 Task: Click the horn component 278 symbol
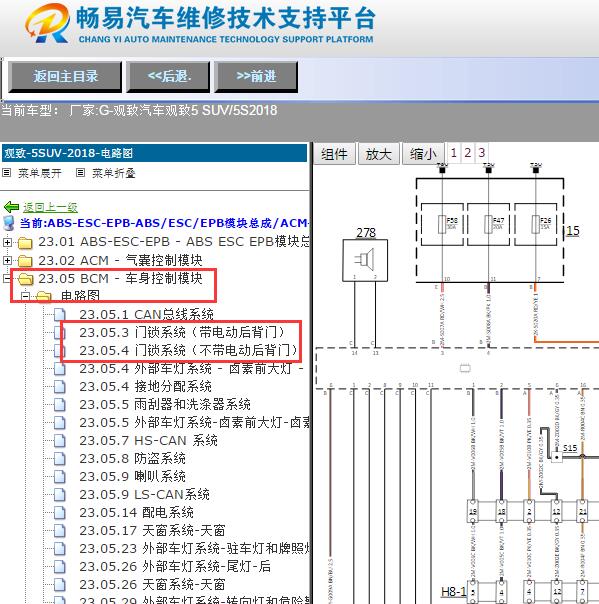[365, 260]
